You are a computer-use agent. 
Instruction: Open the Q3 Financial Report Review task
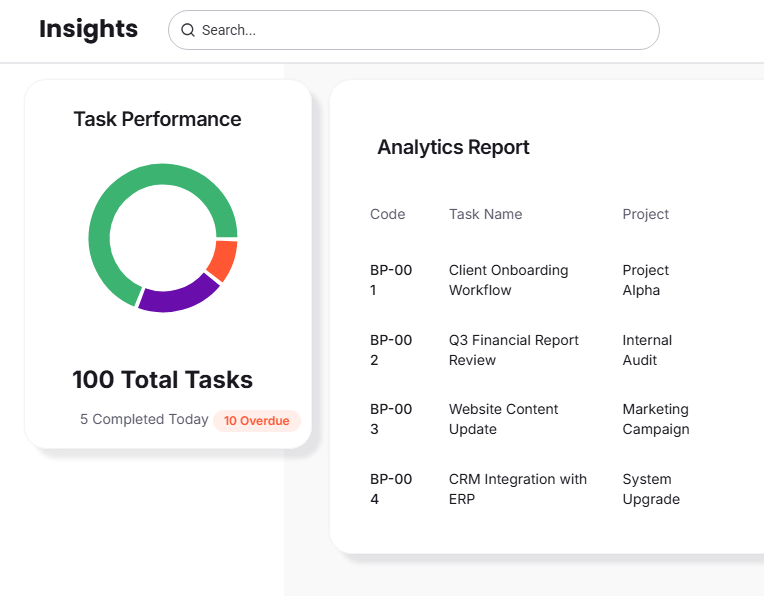[x=513, y=350]
